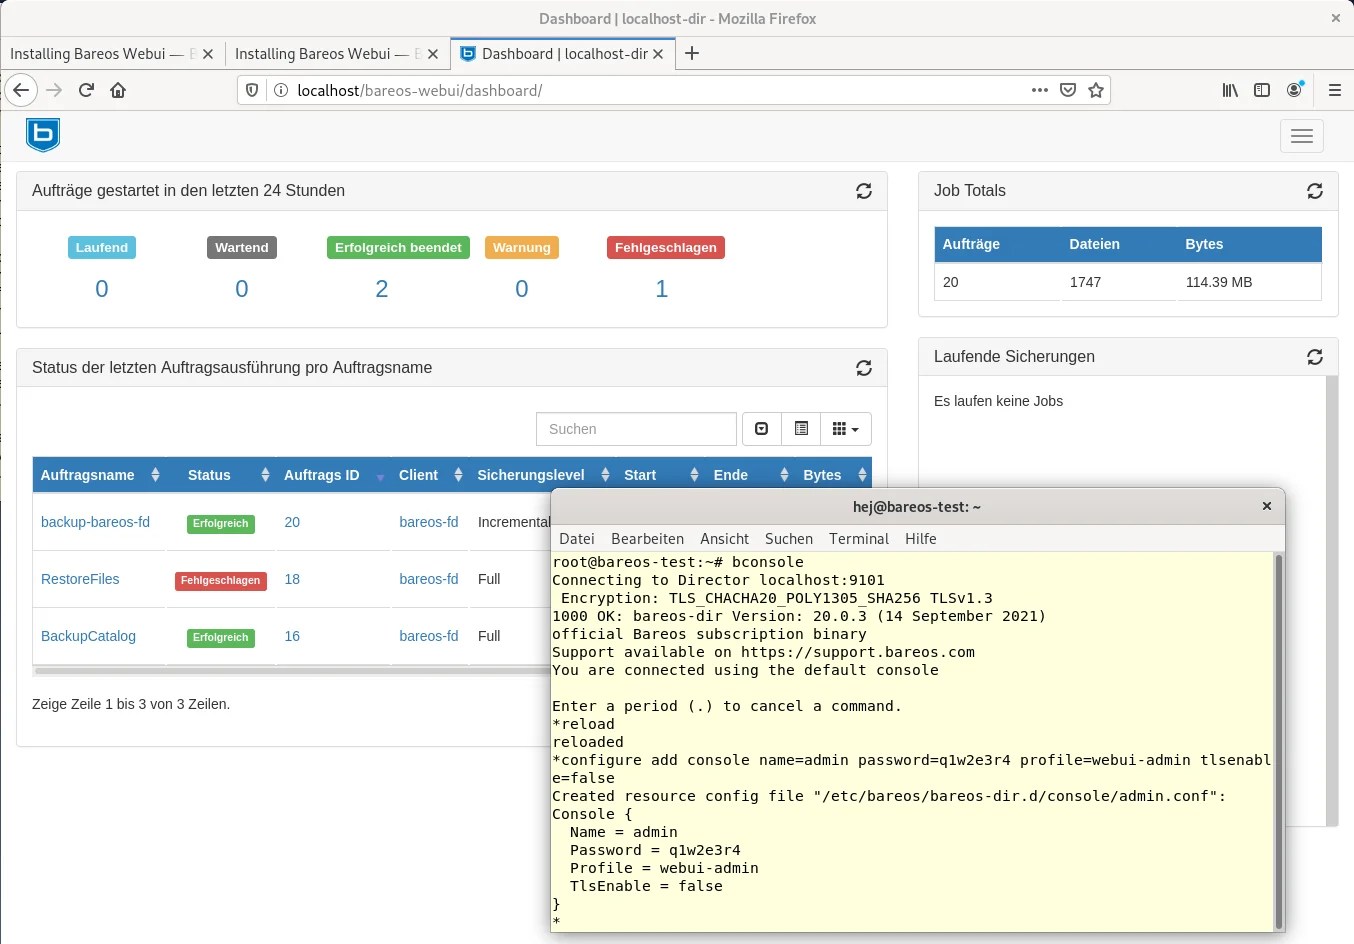1354x944 pixels.
Task: Open page actions three-dots menu in URL bar
Action: (1040, 90)
